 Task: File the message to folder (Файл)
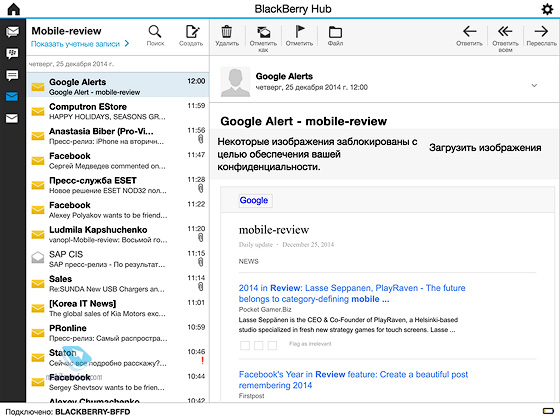point(335,35)
